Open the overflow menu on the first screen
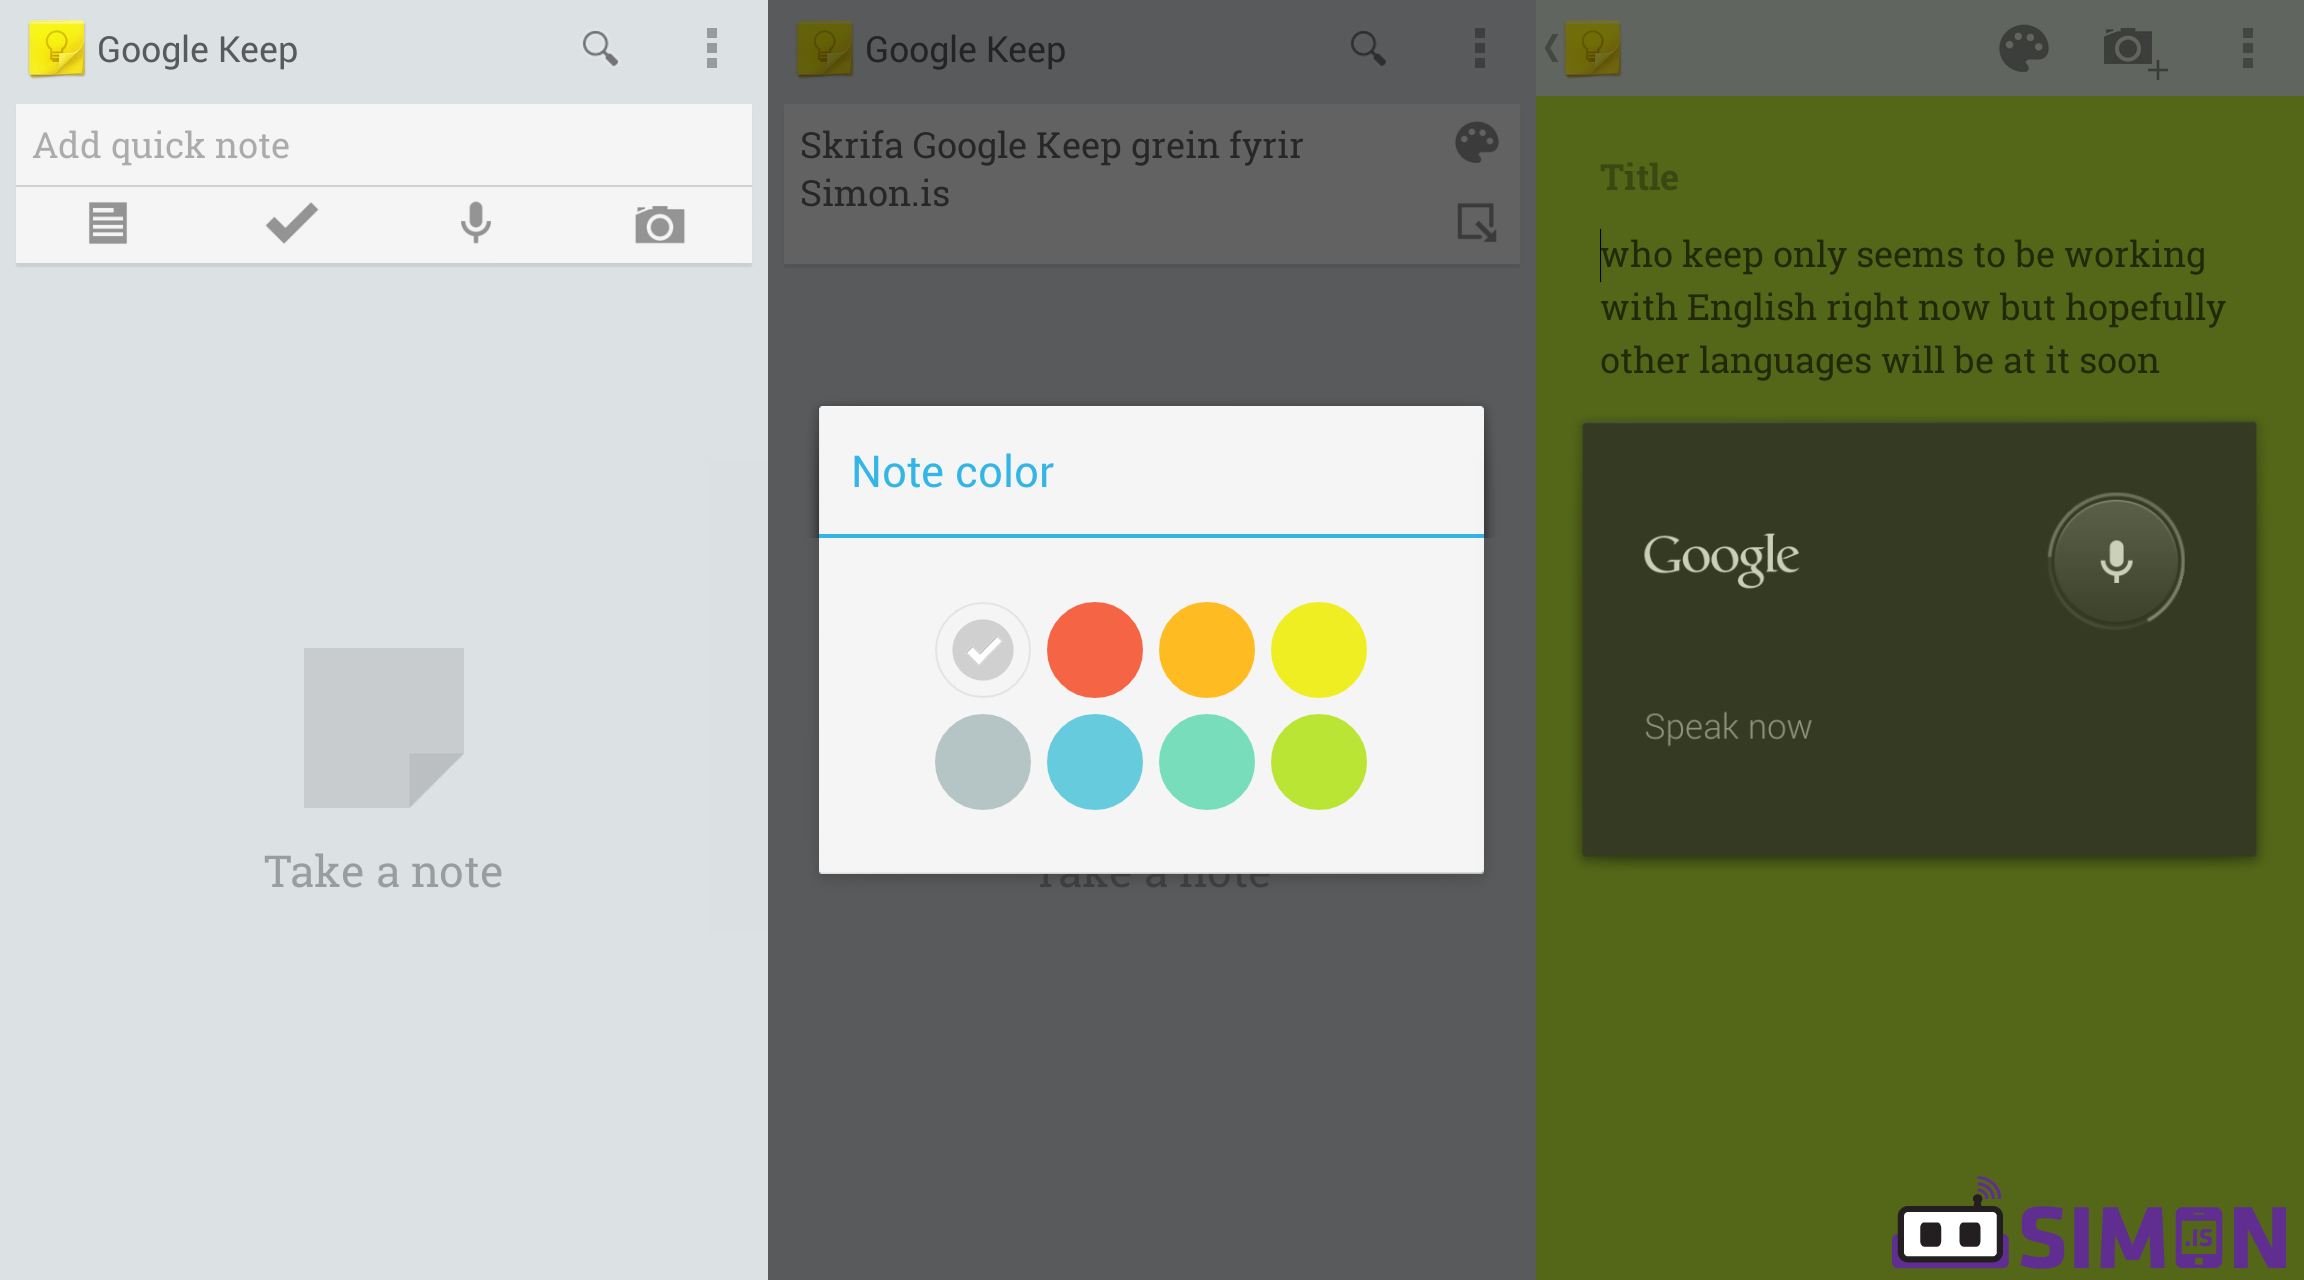The height and width of the screenshot is (1280, 2304). tap(712, 48)
